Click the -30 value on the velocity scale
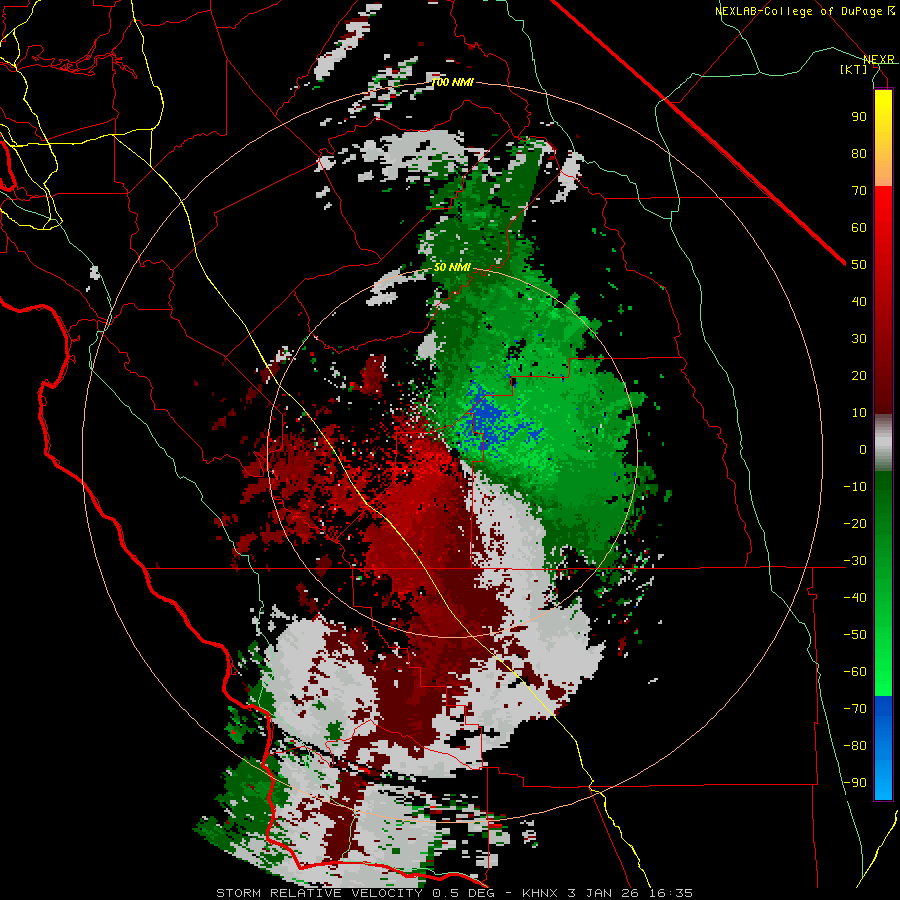 [855, 561]
